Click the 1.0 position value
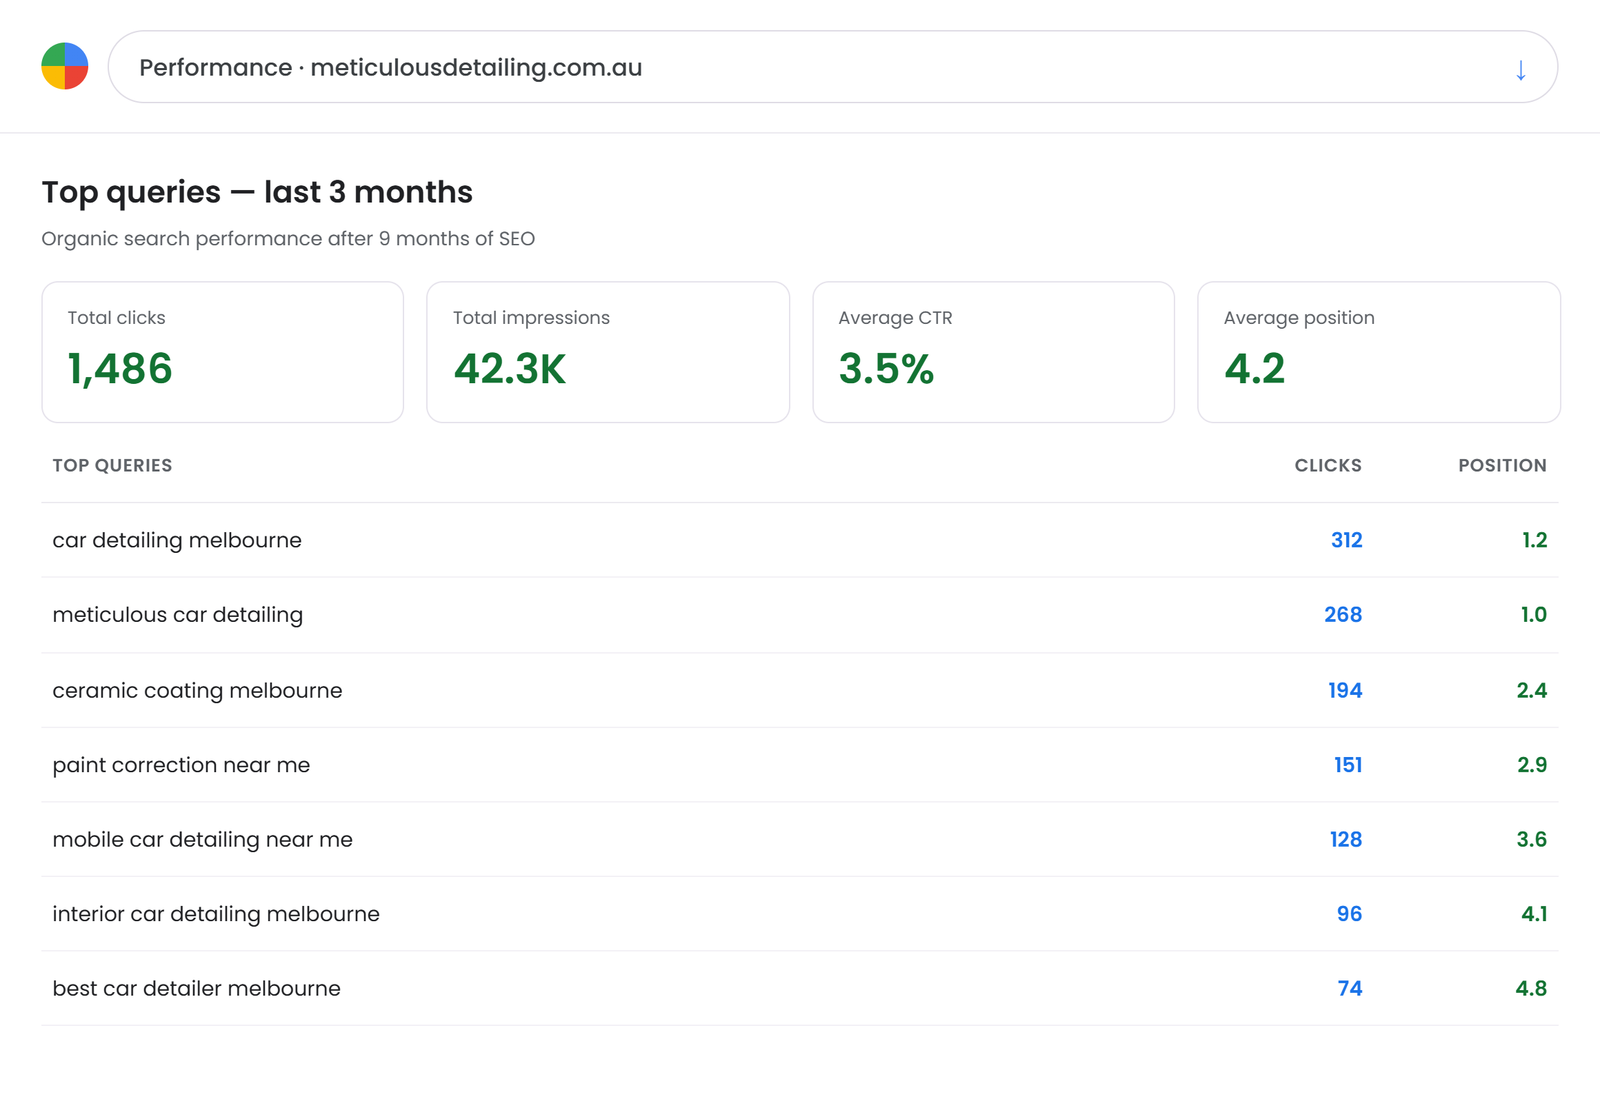The width and height of the screenshot is (1600, 1103). [x=1534, y=615]
